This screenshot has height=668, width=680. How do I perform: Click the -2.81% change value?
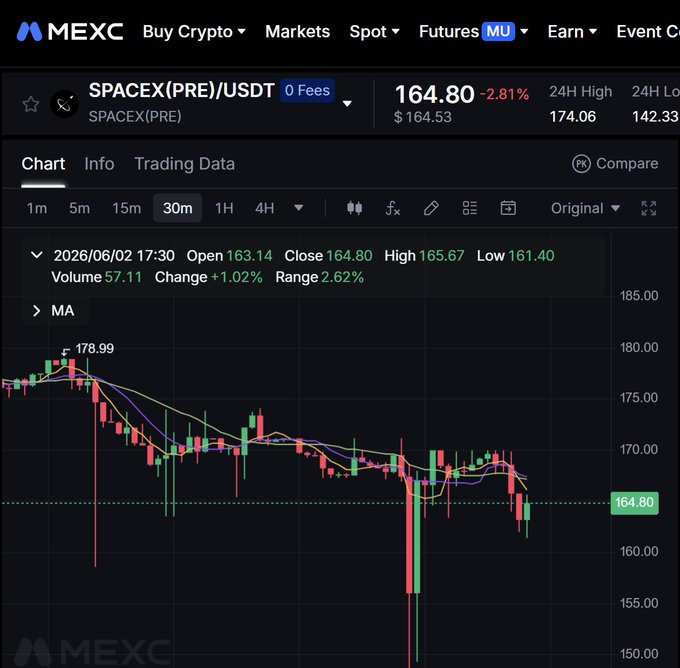504,94
